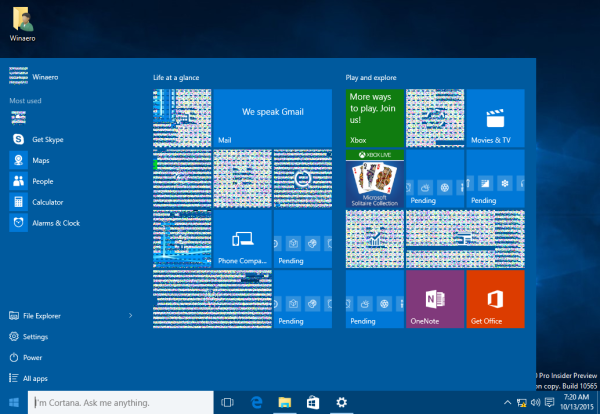Open the OneNote tile
This screenshot has width=600, height=414.
tap(435, 298)
